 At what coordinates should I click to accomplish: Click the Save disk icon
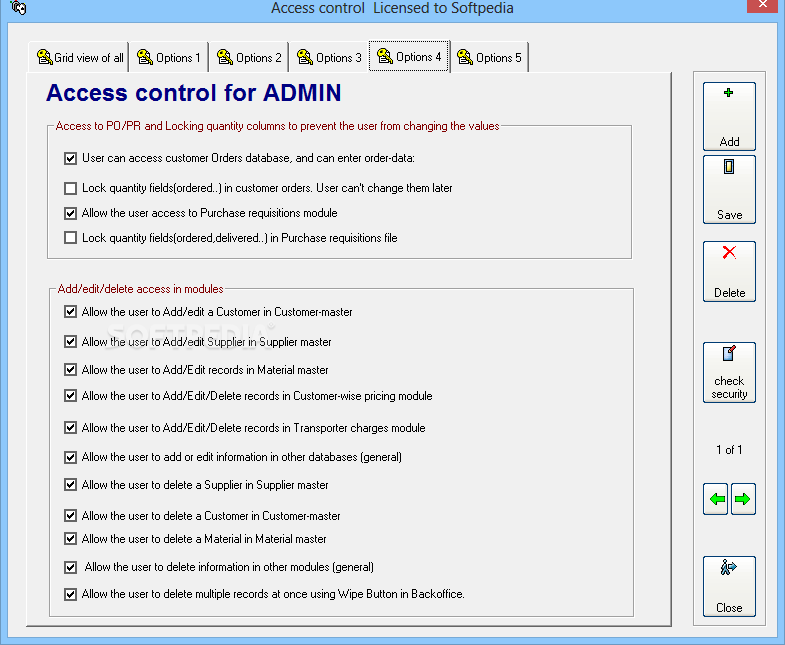click(728, 166)
